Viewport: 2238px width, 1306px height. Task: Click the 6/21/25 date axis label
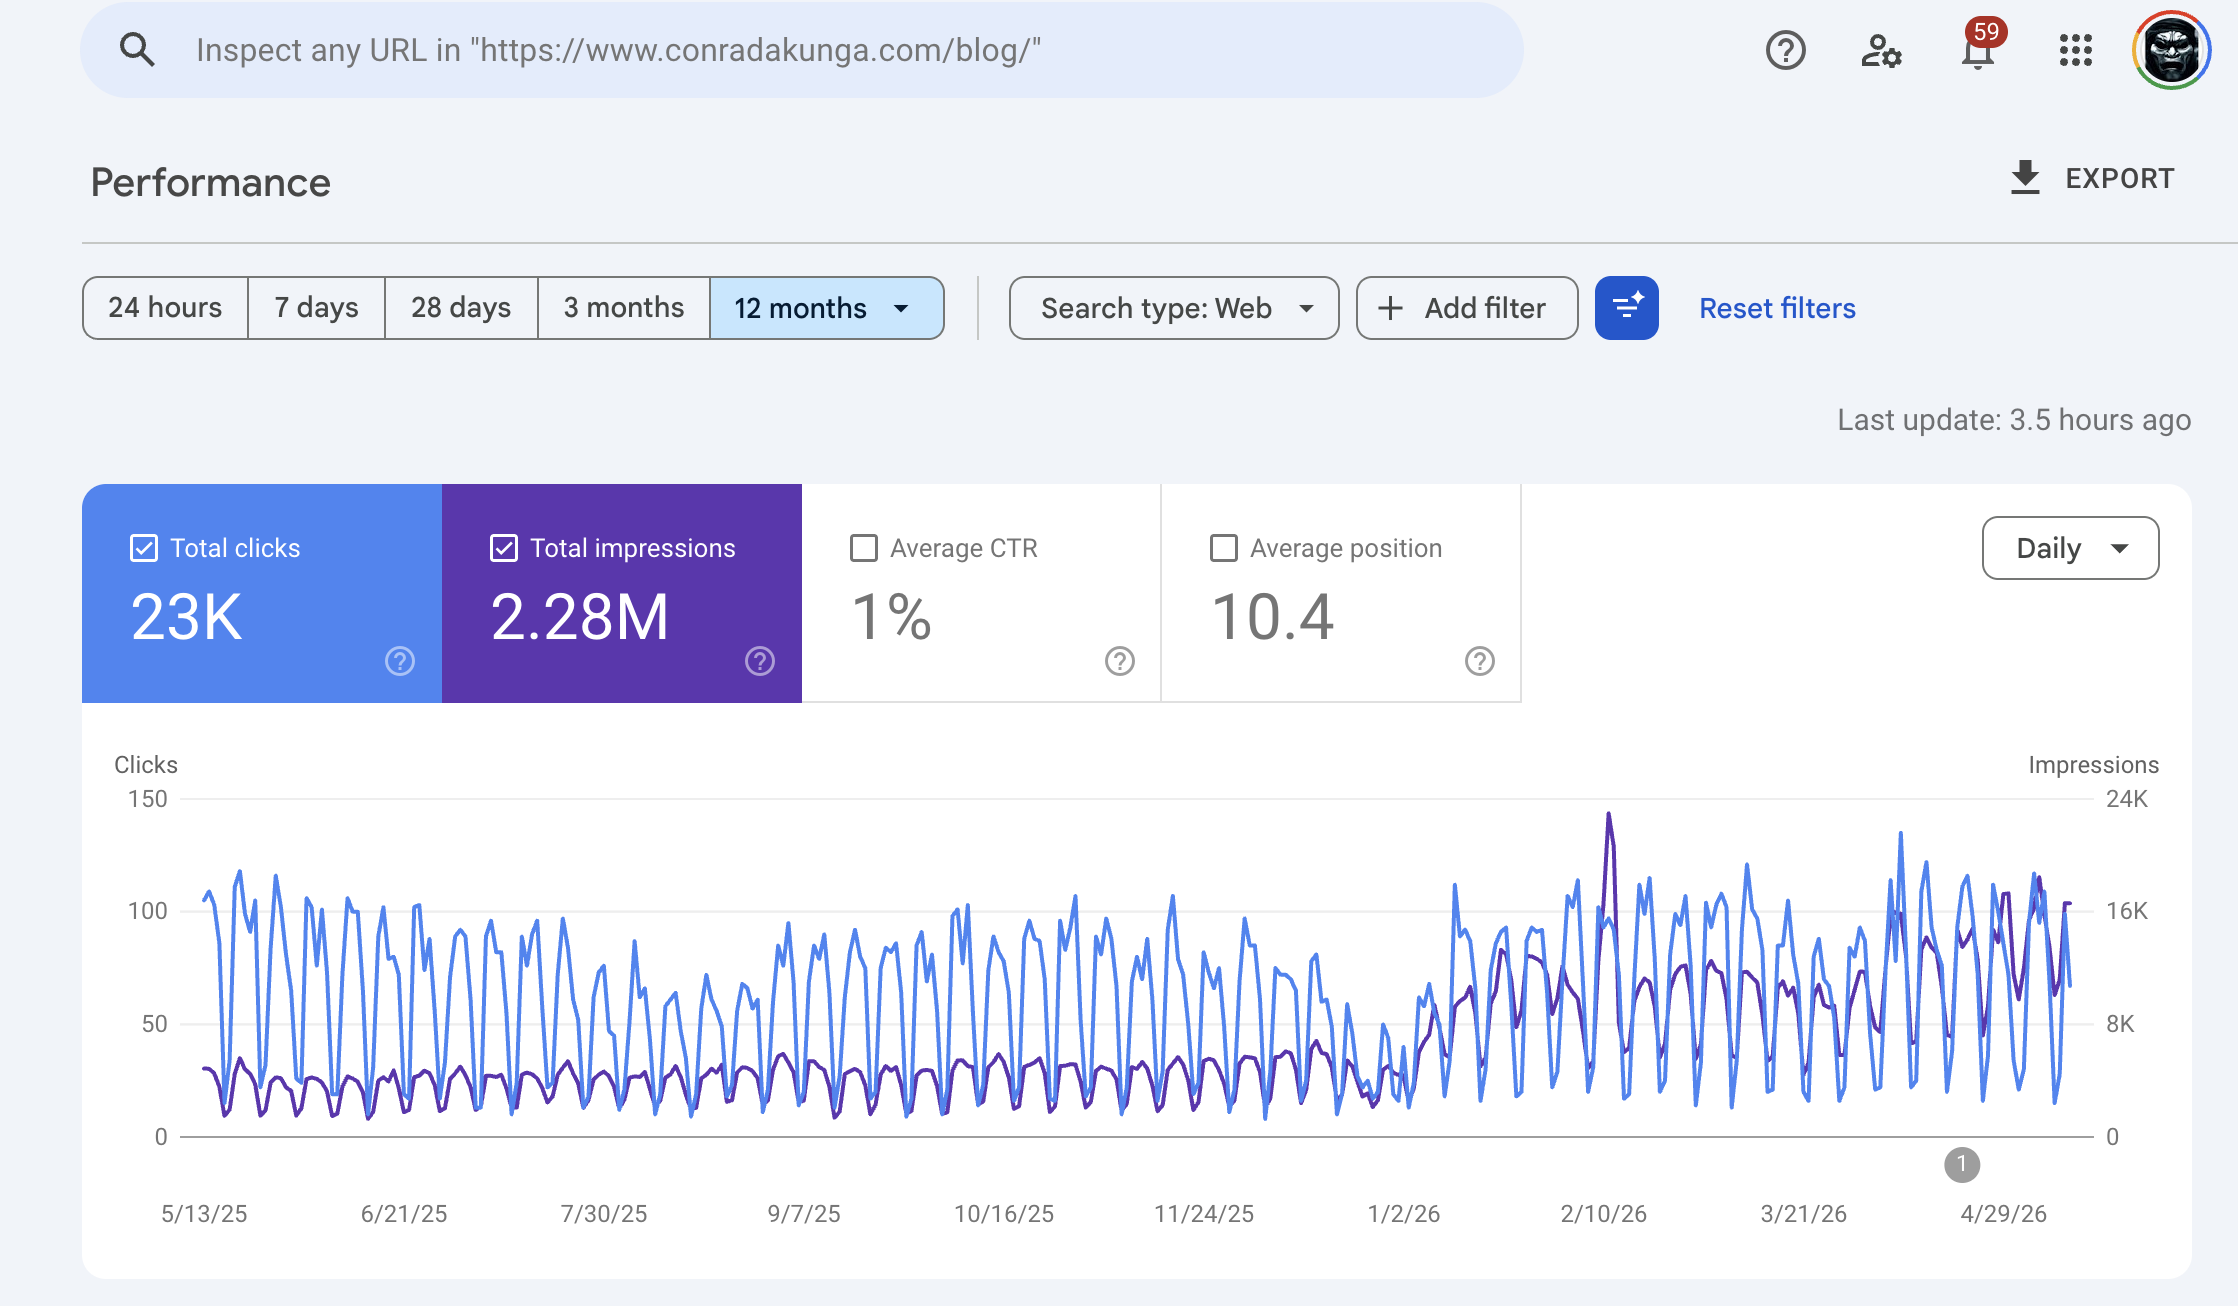point(404,1214)
